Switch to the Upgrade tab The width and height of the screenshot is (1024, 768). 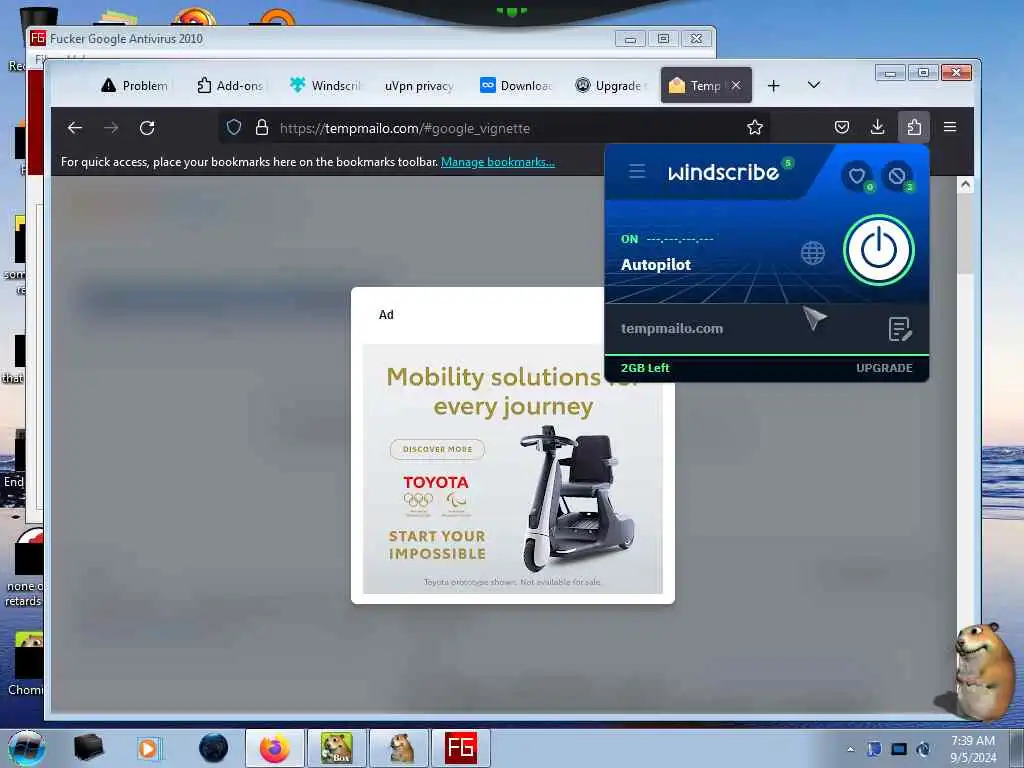click(610, 86)
